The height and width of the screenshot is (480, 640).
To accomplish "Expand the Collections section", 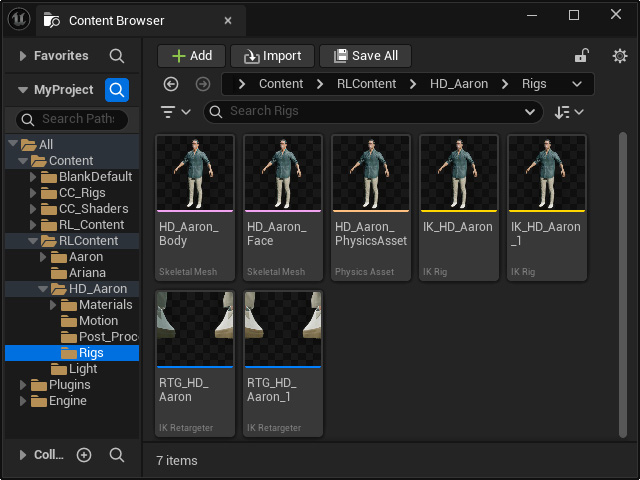I will pyautogui.click(x=23, y=455).
